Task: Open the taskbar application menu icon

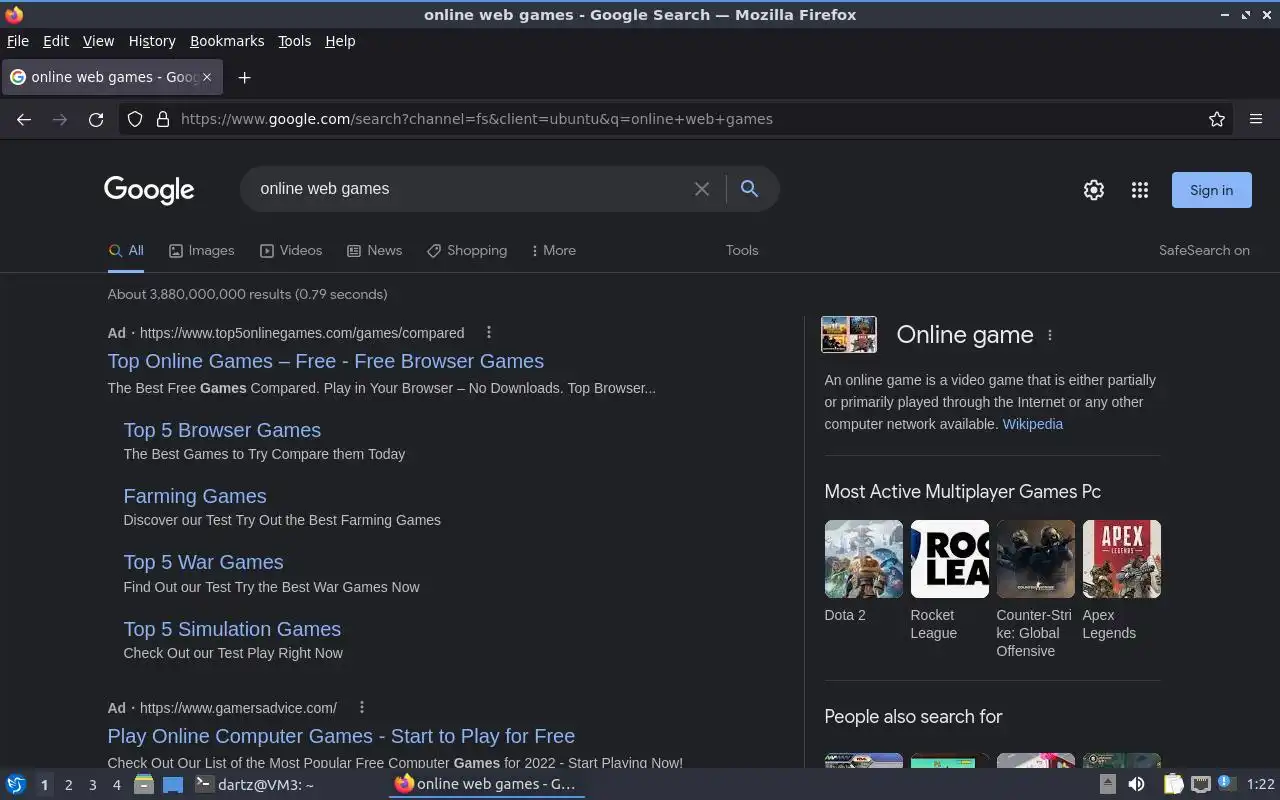Action: pyautogui.click(x=16, y=785)
